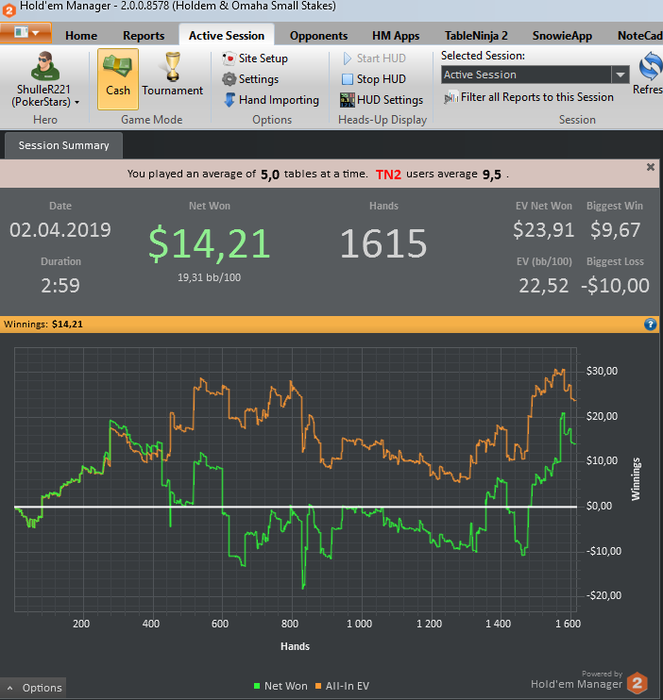Open the SnowieApp ribbon tab
The height and width of the screenshot is (700, 663).
562,36
